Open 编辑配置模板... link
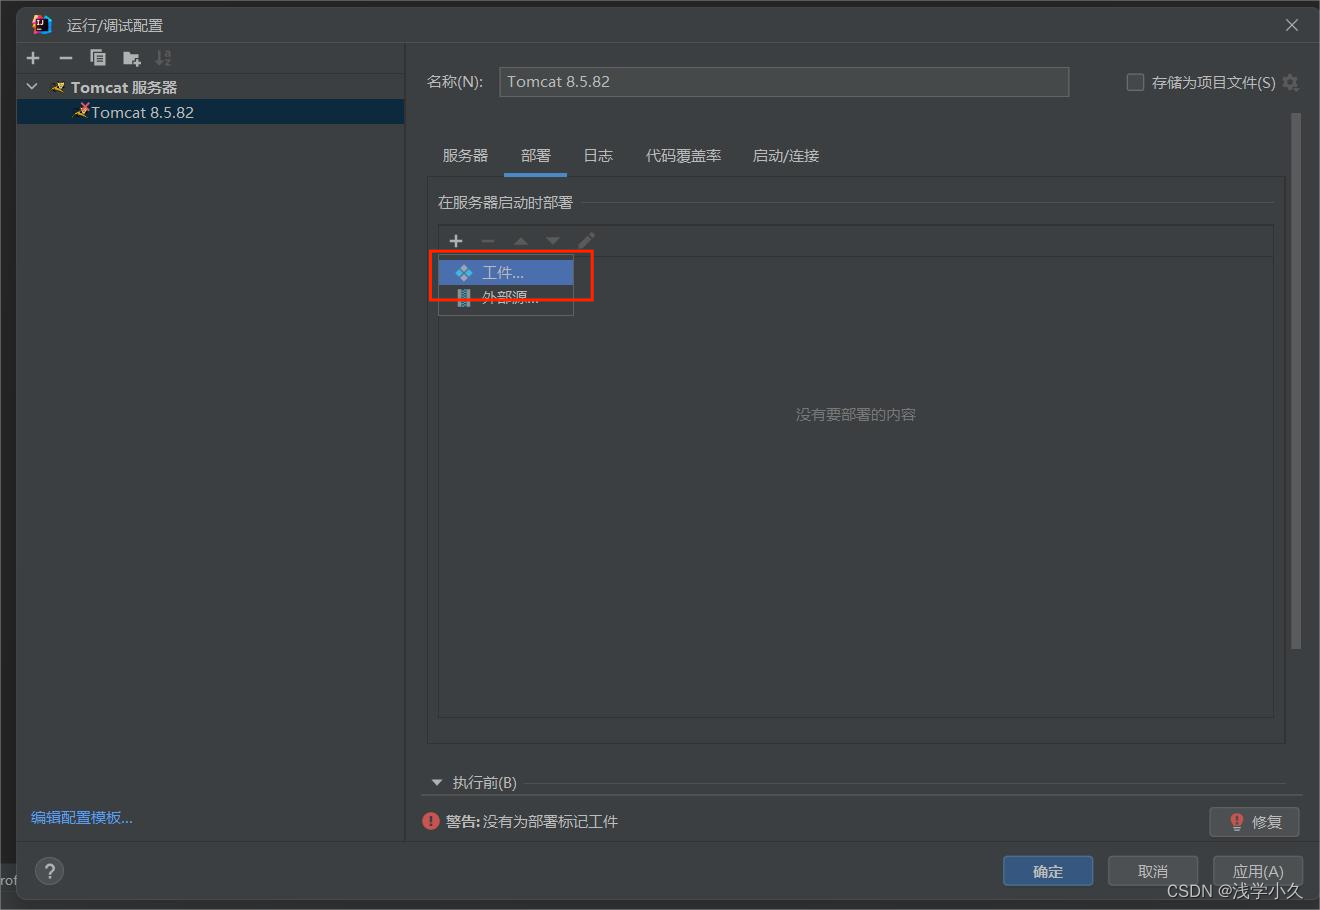 click(x=82, y=818)
